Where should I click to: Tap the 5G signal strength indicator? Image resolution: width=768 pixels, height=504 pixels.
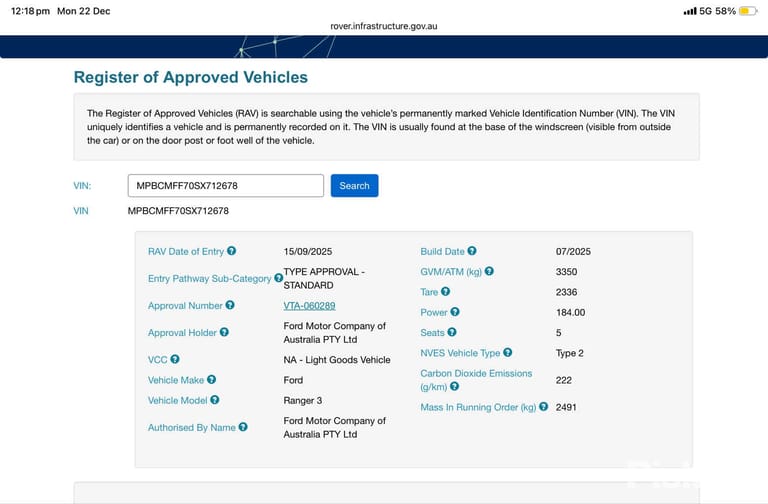[690, 11]
